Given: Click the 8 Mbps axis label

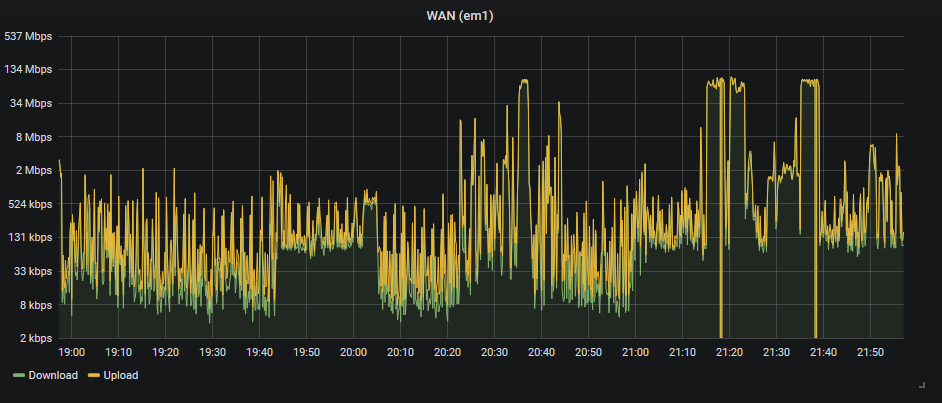Looking at the screenshot, I should pyautogui.click(x=33, y=137).
